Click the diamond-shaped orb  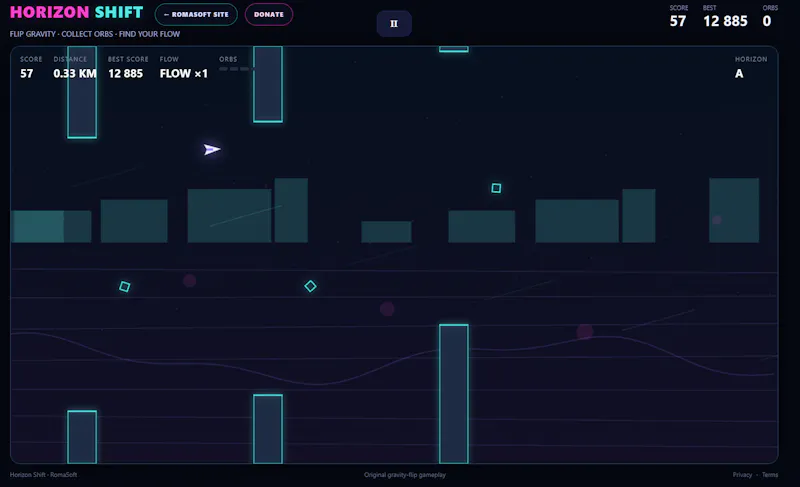[310, 286]
